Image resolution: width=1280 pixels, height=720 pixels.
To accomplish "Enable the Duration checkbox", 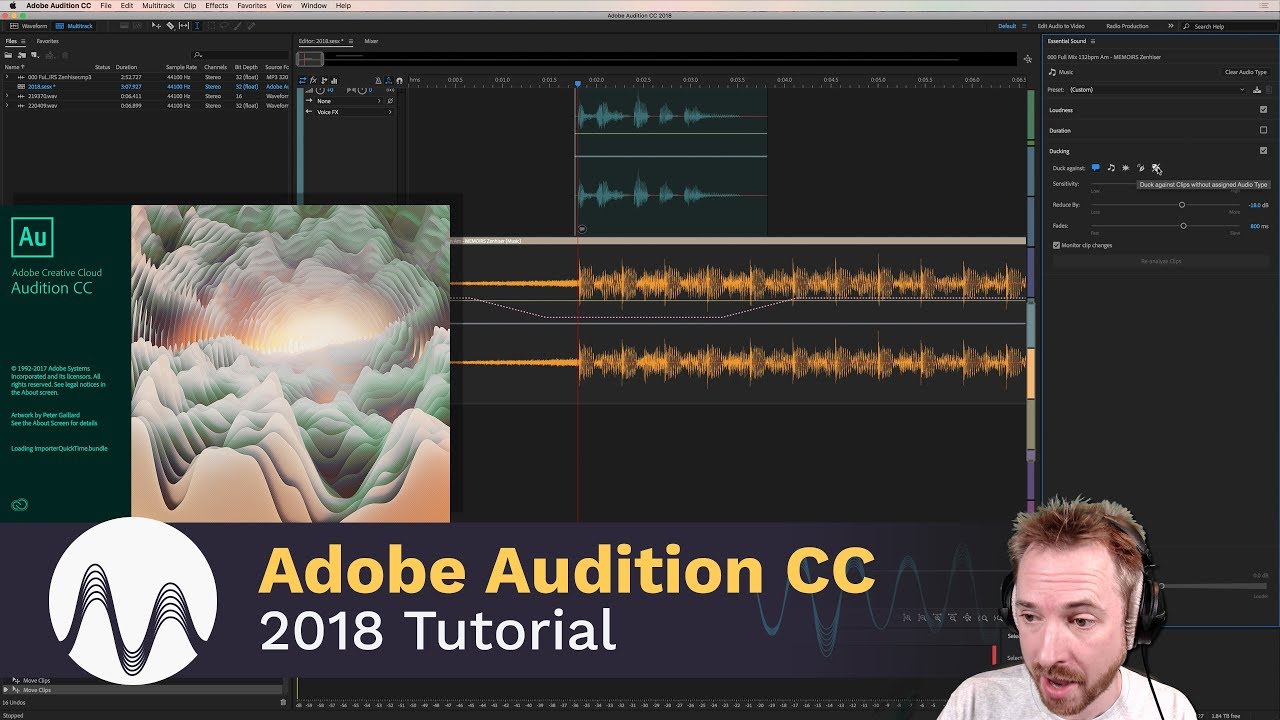I will (1263, 130).
